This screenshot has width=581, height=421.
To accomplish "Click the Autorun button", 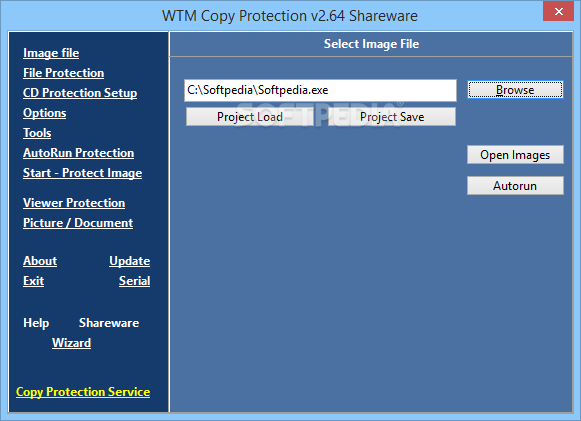I will click(x=515, y=186).
